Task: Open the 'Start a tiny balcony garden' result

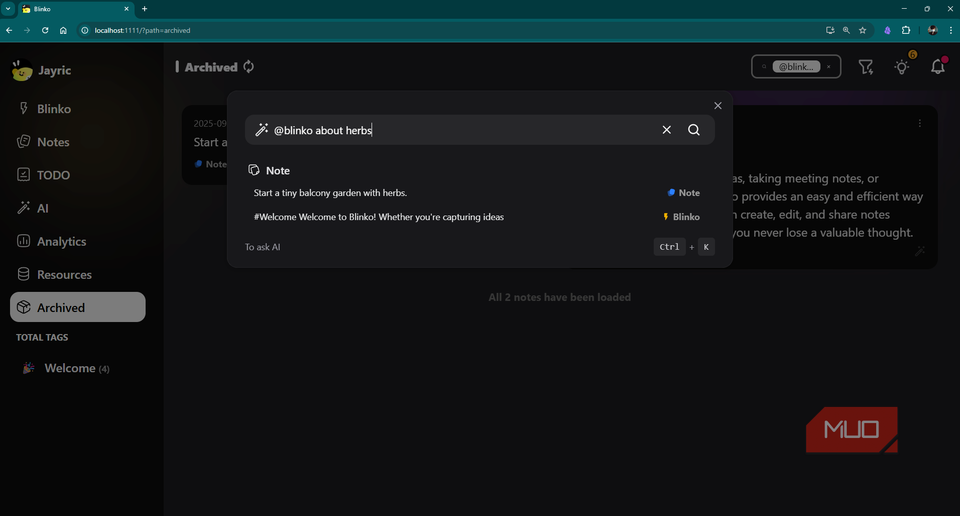Action: (330, 193)
